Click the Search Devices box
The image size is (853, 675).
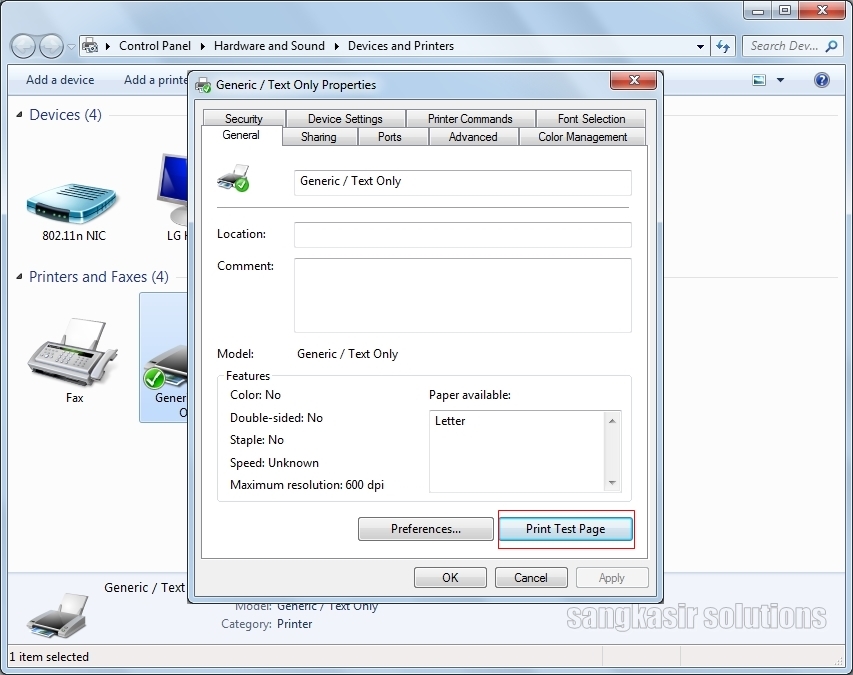pyautogui.click(x=790, y=45)
